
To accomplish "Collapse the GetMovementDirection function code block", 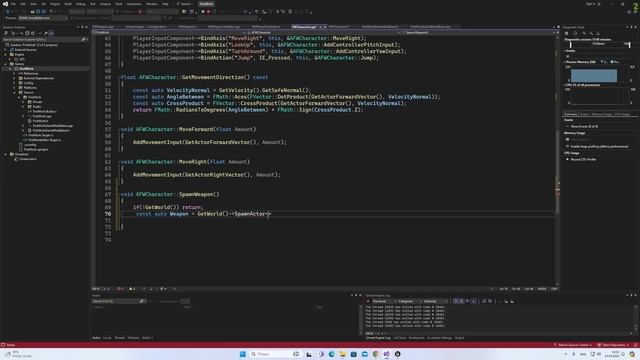I will point(119,77).
